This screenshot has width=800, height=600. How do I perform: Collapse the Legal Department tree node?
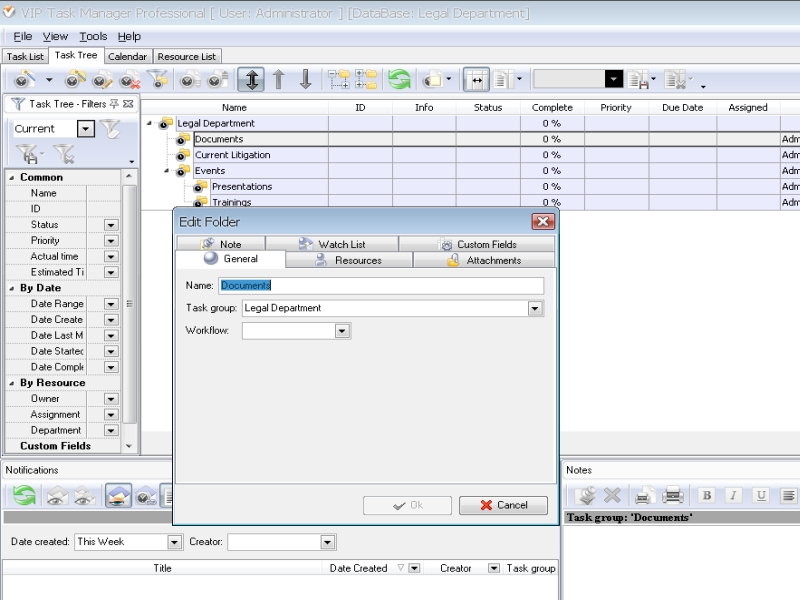coord(150,124)
